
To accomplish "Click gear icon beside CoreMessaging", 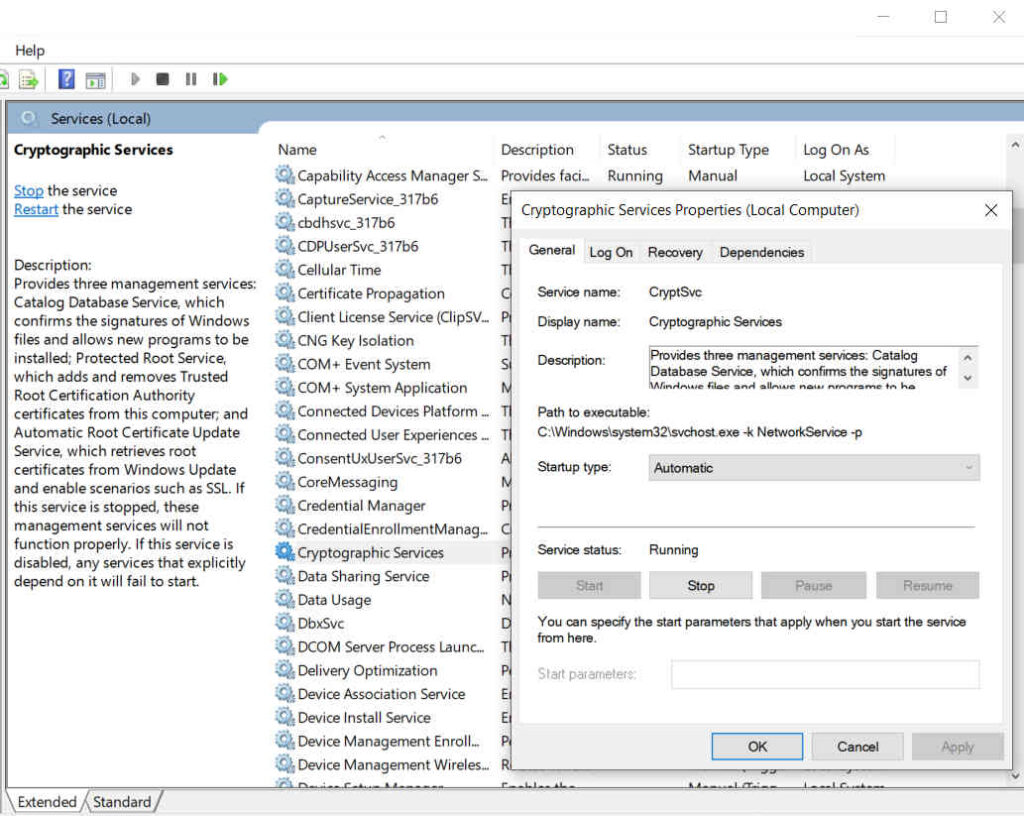I will (x=285, y=481).
